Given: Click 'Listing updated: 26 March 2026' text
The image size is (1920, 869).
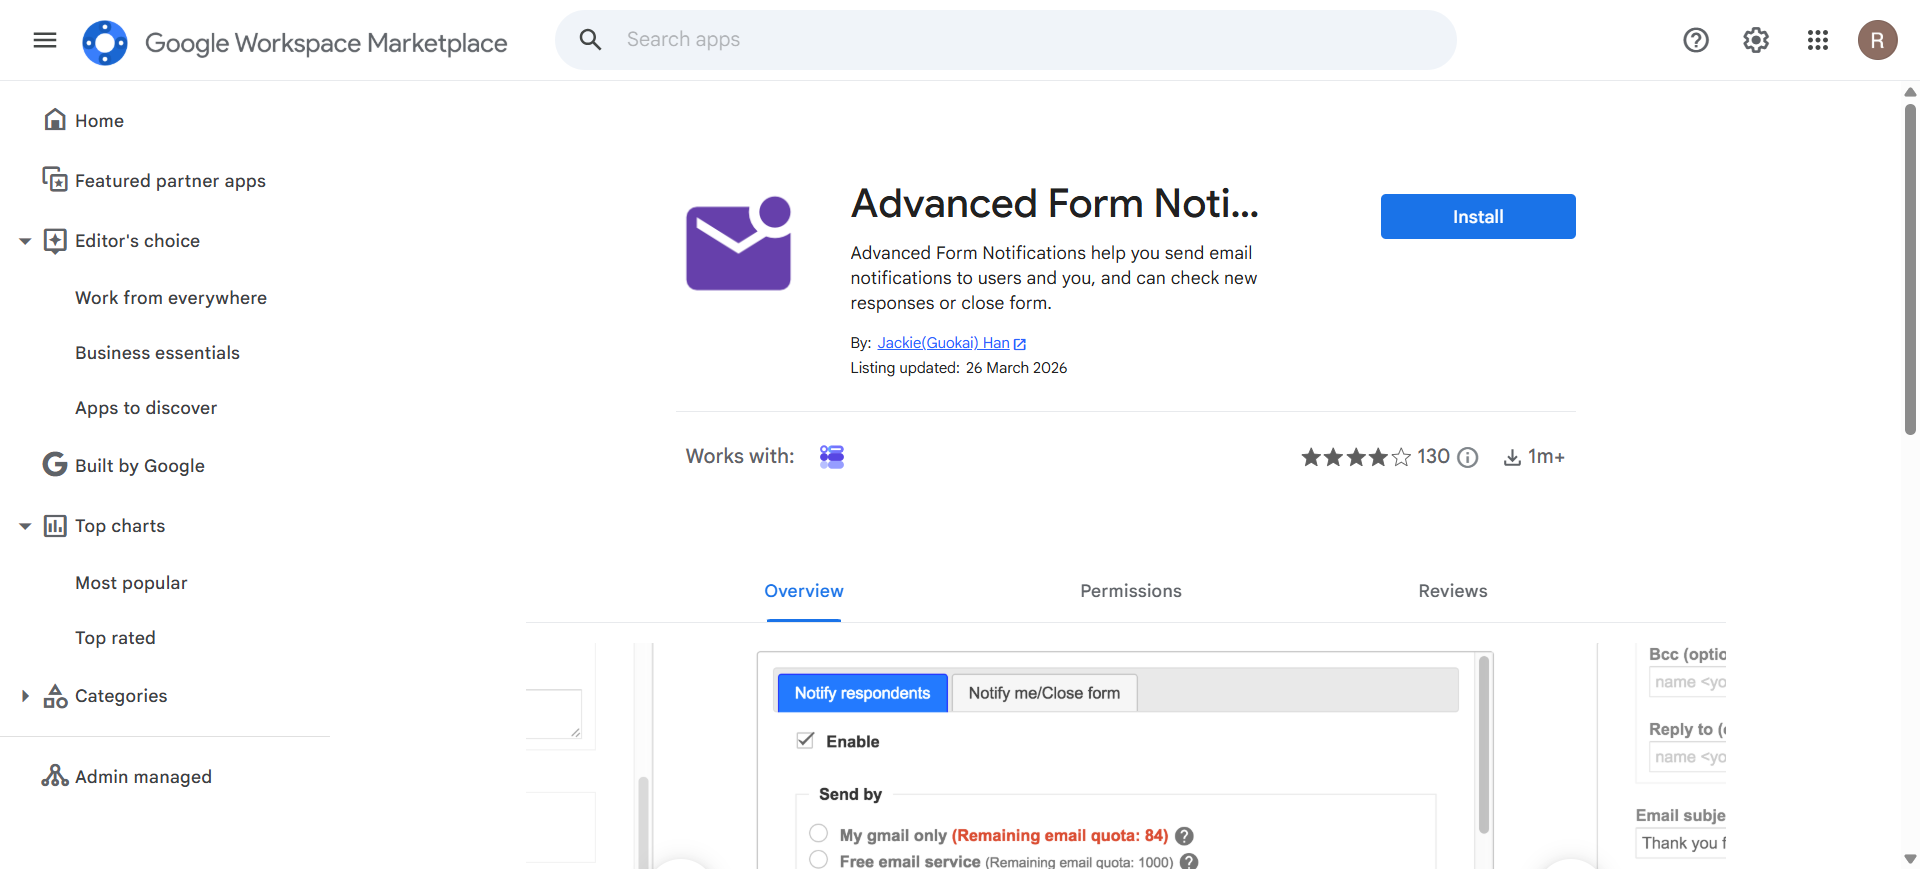Looking at the screenshot, I should point(959,368).
